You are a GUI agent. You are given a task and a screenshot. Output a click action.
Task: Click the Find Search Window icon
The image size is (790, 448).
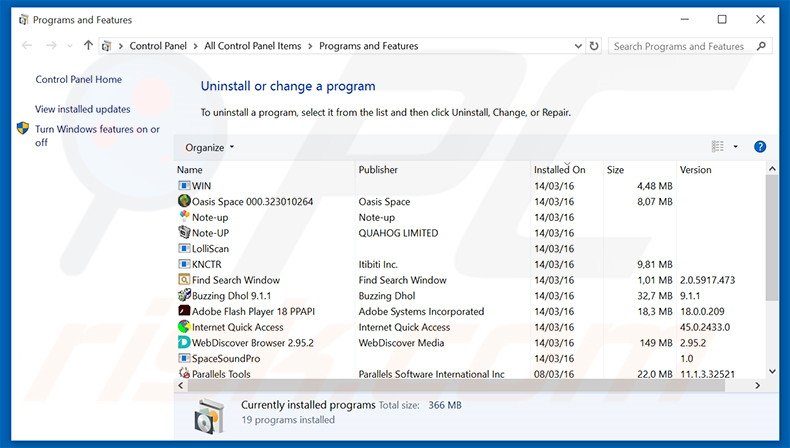[x=184, y=279]
